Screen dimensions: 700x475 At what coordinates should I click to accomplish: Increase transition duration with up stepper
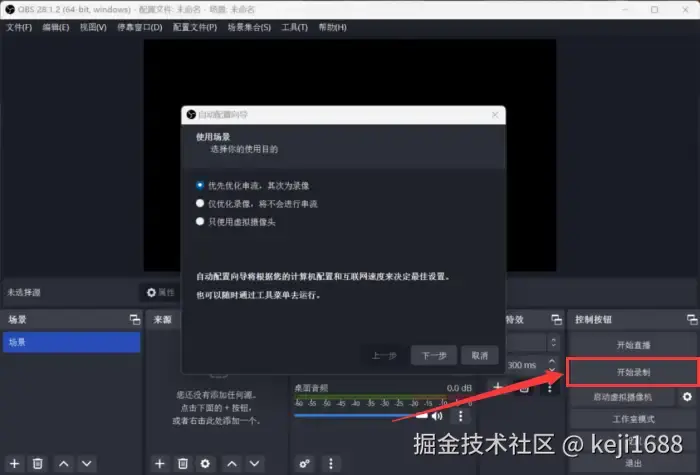[552, 361]
